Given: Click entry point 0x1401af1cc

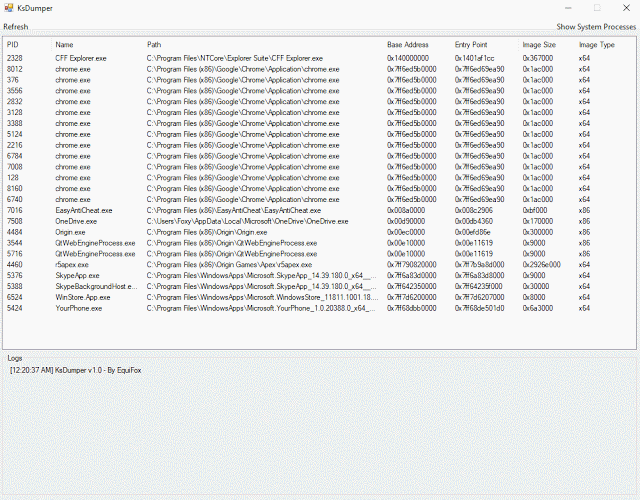Looking at the screenshot, I should [x=474, y=58].
